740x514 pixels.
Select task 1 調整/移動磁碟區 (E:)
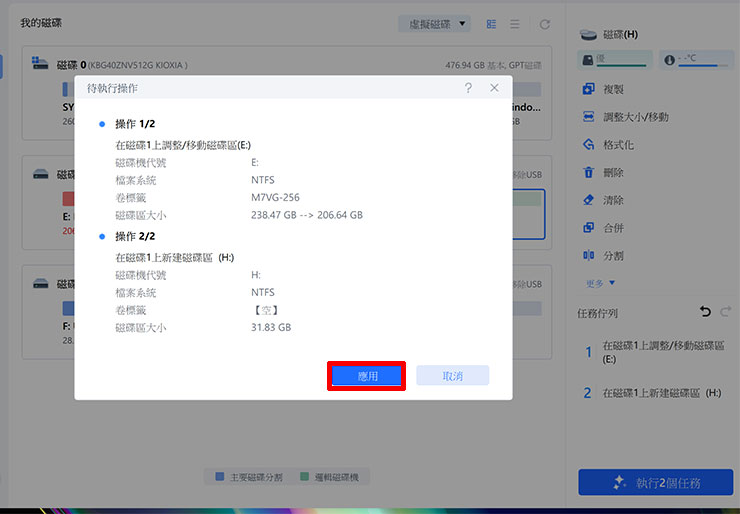[x=654, y=352]
